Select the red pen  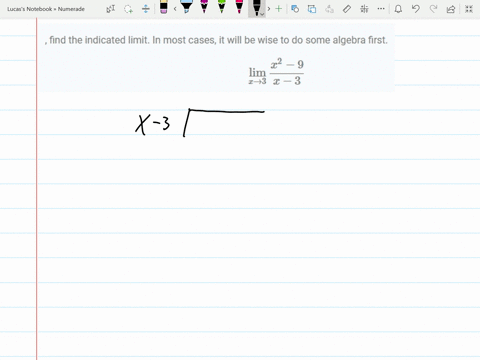point(239,7)
